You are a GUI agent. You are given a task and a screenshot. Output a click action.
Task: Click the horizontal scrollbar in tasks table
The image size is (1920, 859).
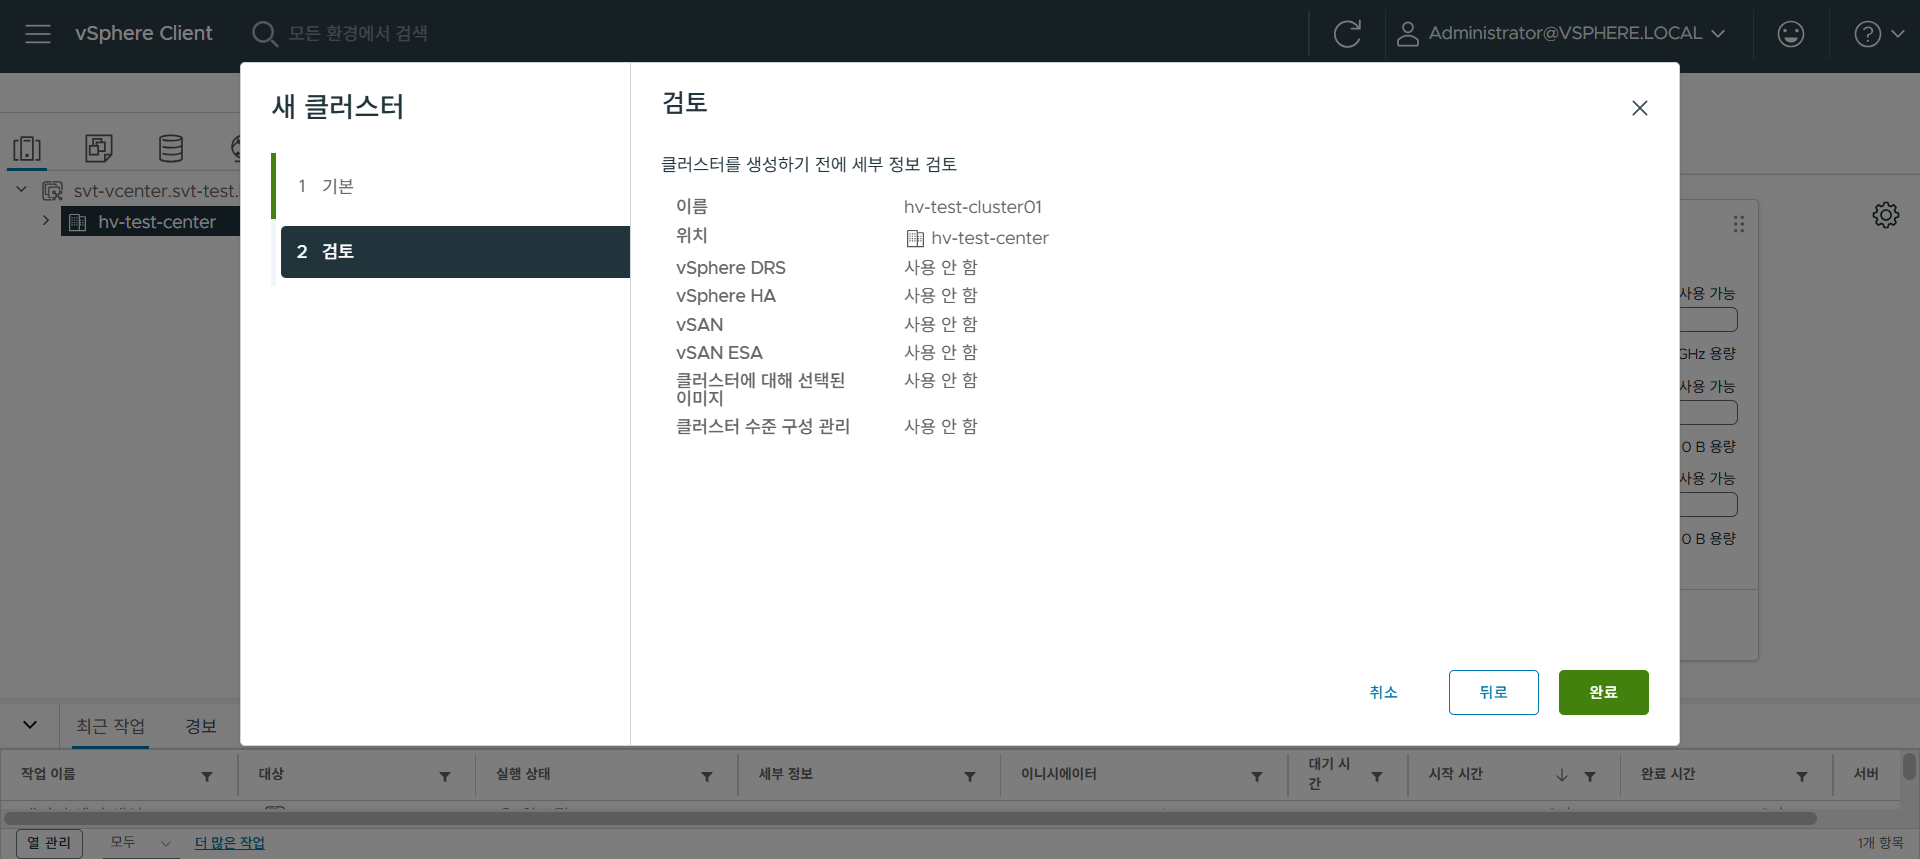(910, 818)
